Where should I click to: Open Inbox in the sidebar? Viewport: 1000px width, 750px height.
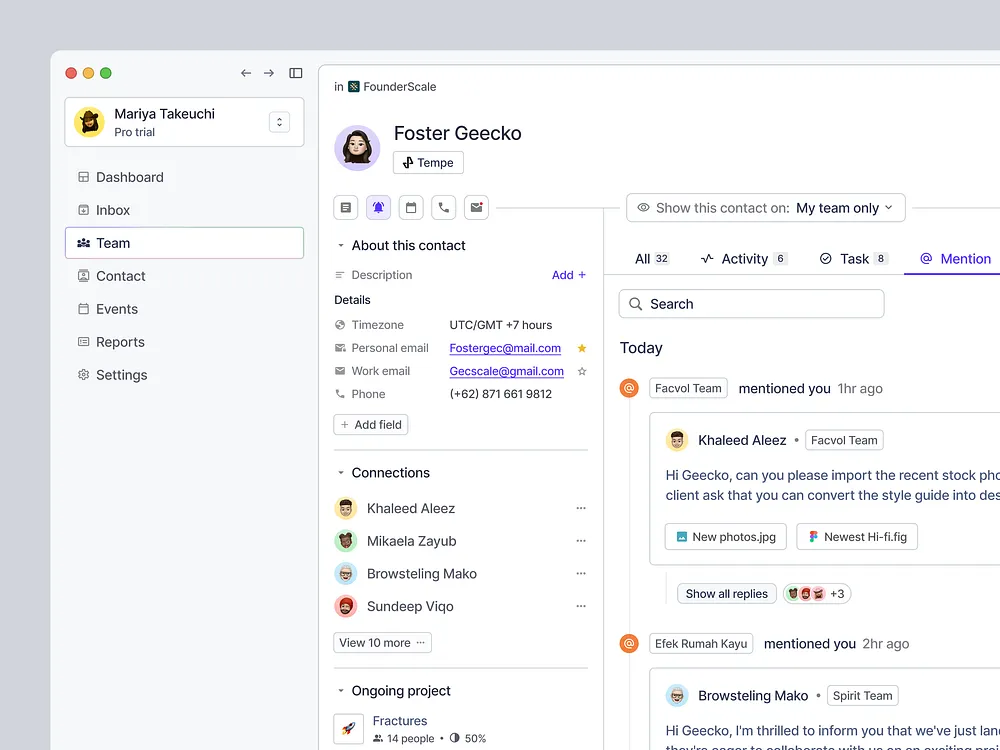click(184, 210)
